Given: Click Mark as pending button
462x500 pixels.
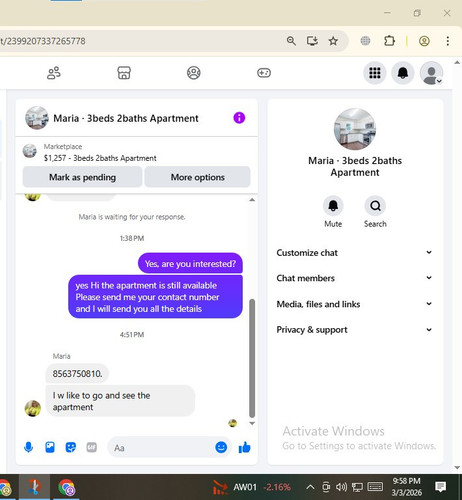Looking at the screenshot, I should pos(82,177).
